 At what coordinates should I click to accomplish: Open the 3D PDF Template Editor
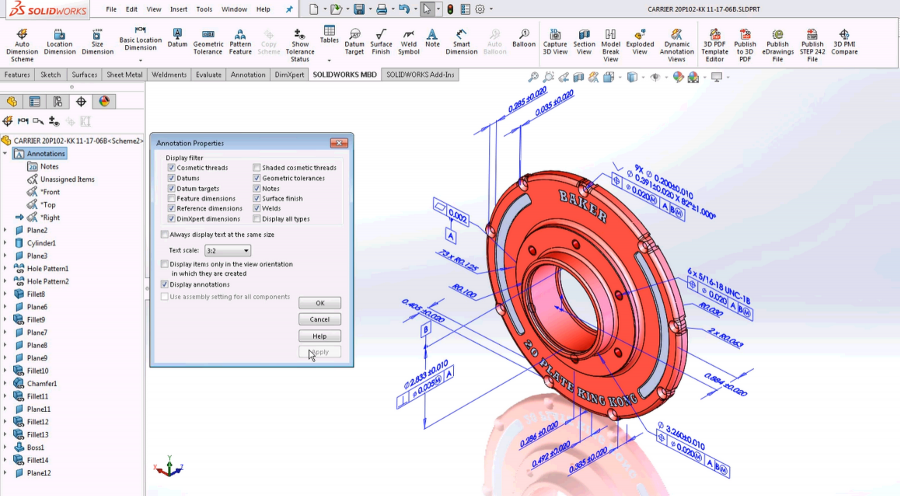715,45
